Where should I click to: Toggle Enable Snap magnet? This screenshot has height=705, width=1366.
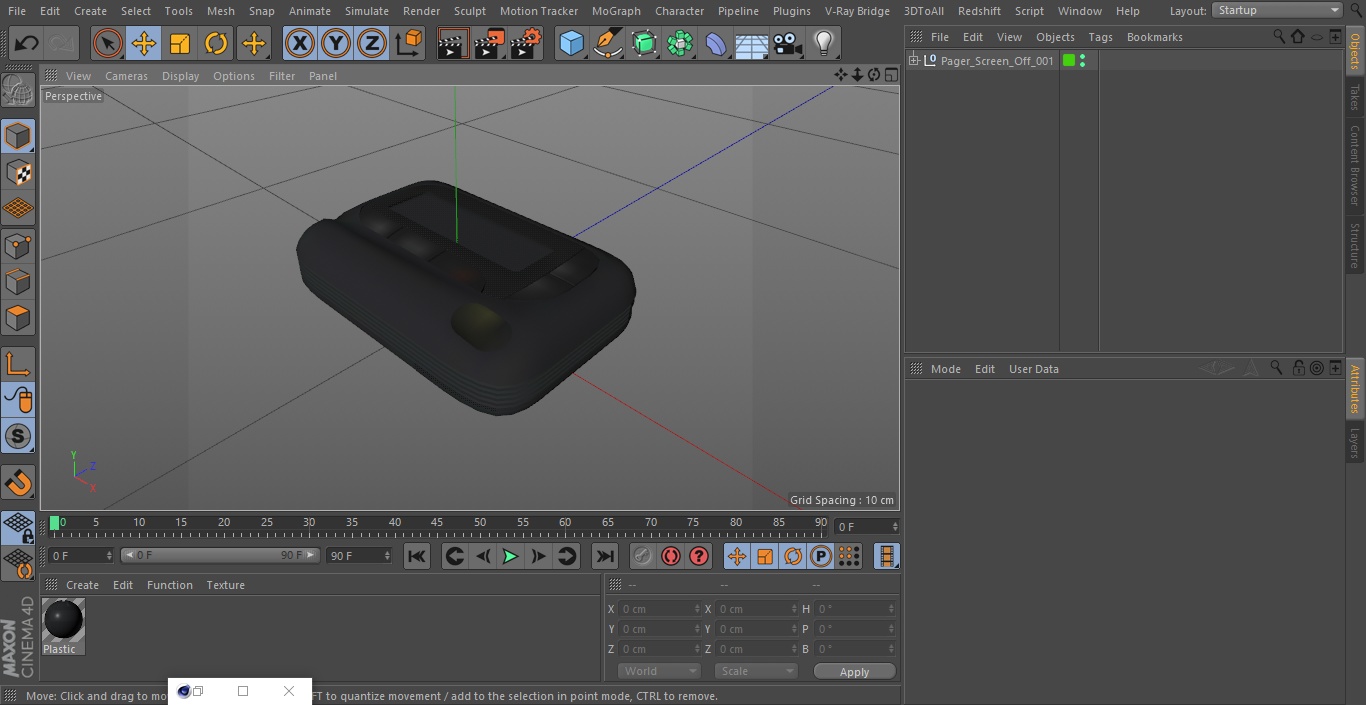tap(18, 482)
